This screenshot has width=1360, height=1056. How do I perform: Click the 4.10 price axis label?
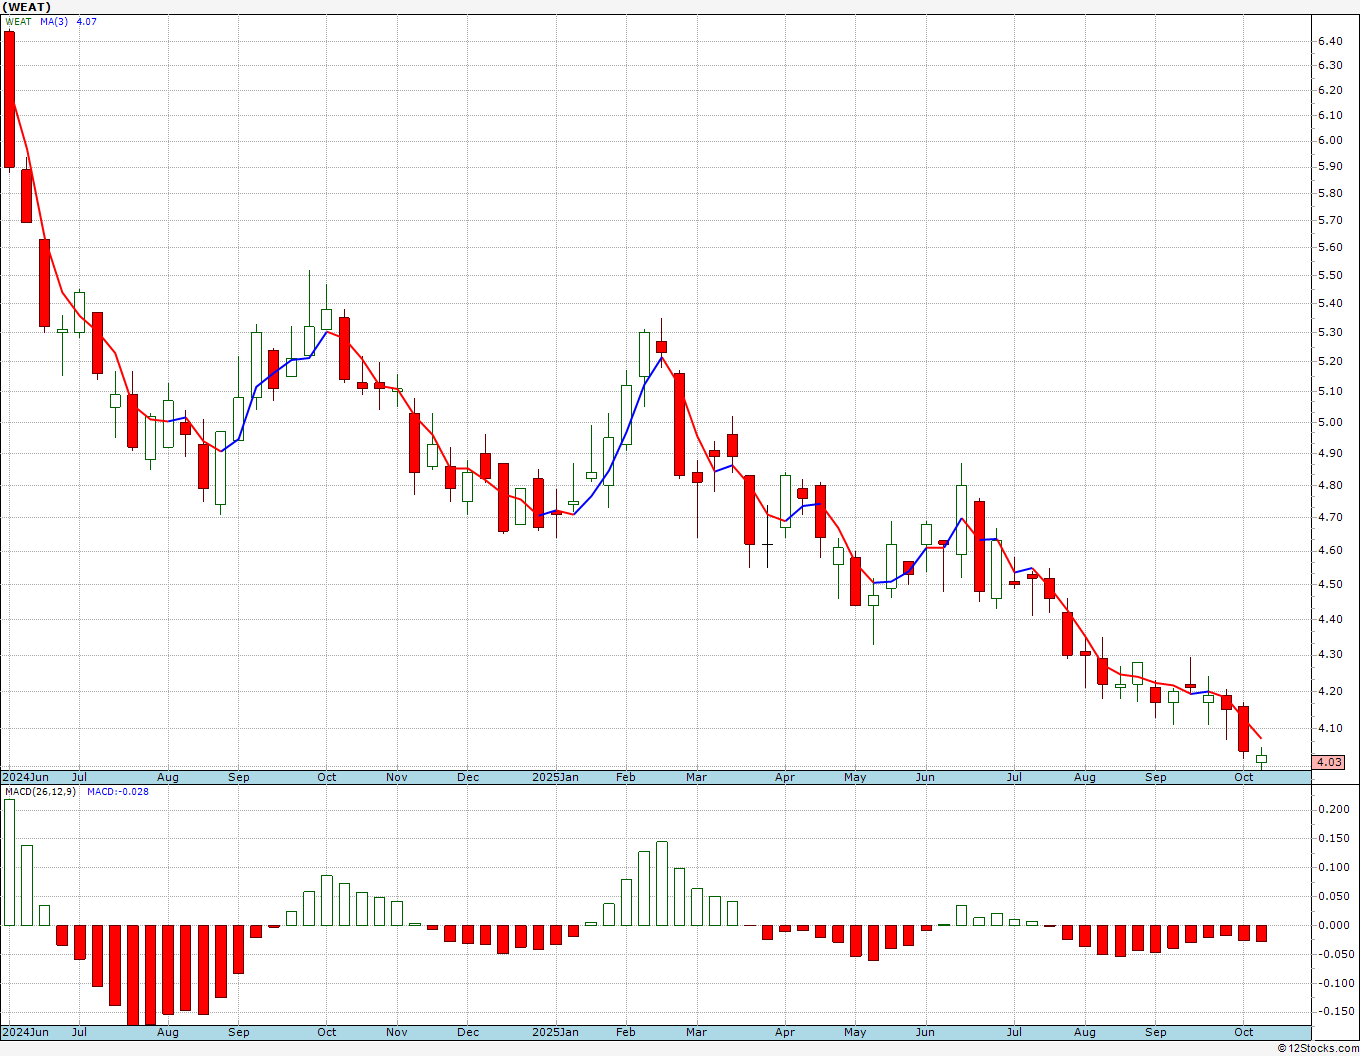pos(1330,728)
